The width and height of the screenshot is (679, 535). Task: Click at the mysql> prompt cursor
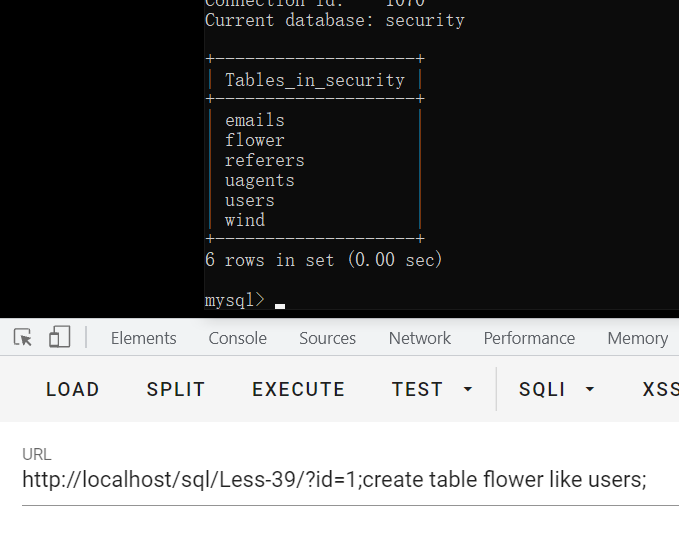(x=280, y=305)
